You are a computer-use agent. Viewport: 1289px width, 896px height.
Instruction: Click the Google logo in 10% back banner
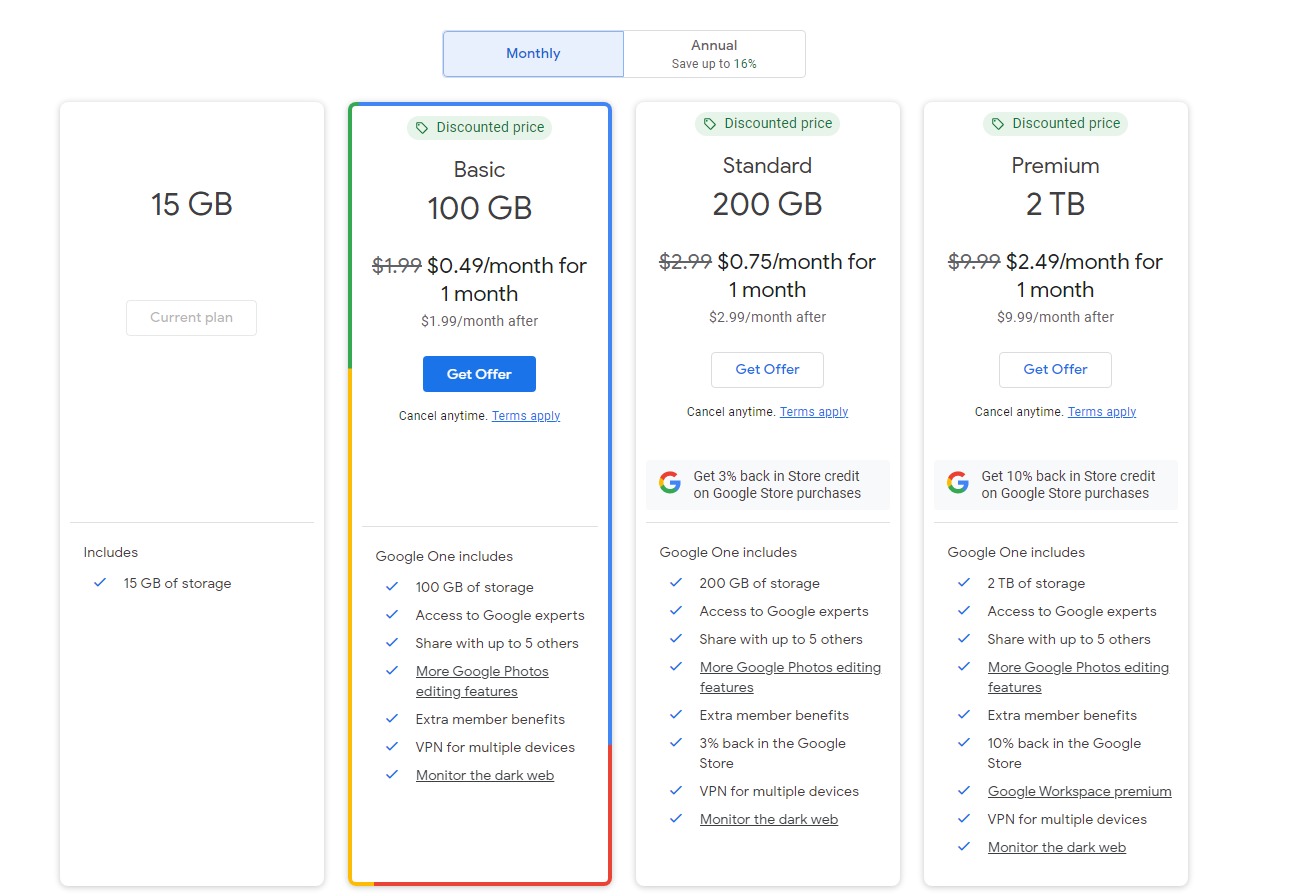pos(958,483)
